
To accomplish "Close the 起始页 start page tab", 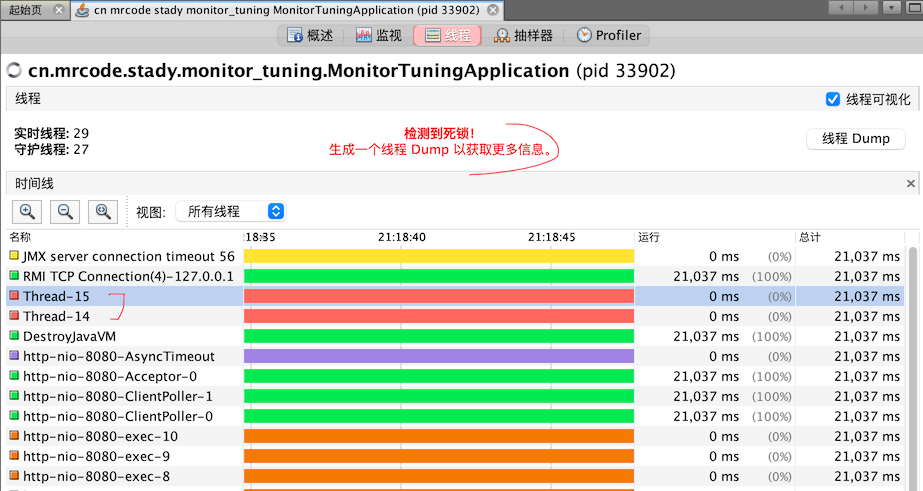I will (x=60, y=9).
